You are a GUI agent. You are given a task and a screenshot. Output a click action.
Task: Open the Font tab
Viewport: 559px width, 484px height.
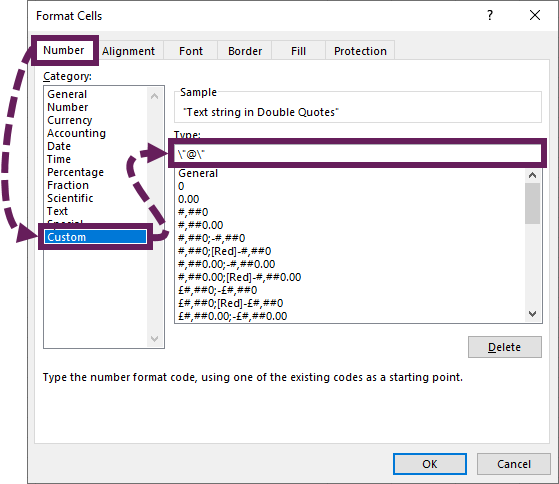191,51
